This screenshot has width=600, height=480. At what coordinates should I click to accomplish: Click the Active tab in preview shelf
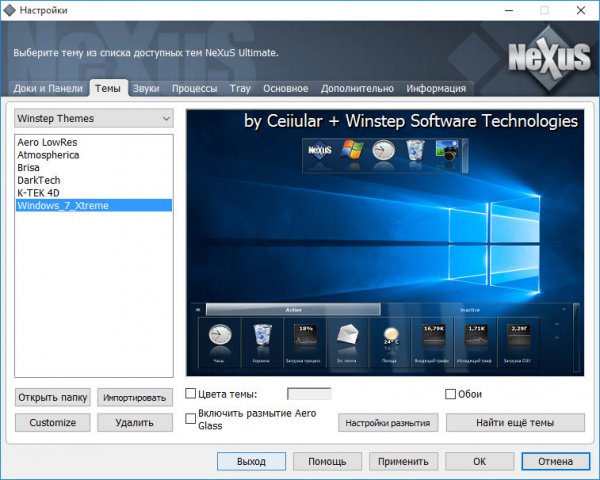(x=293, y=310)
